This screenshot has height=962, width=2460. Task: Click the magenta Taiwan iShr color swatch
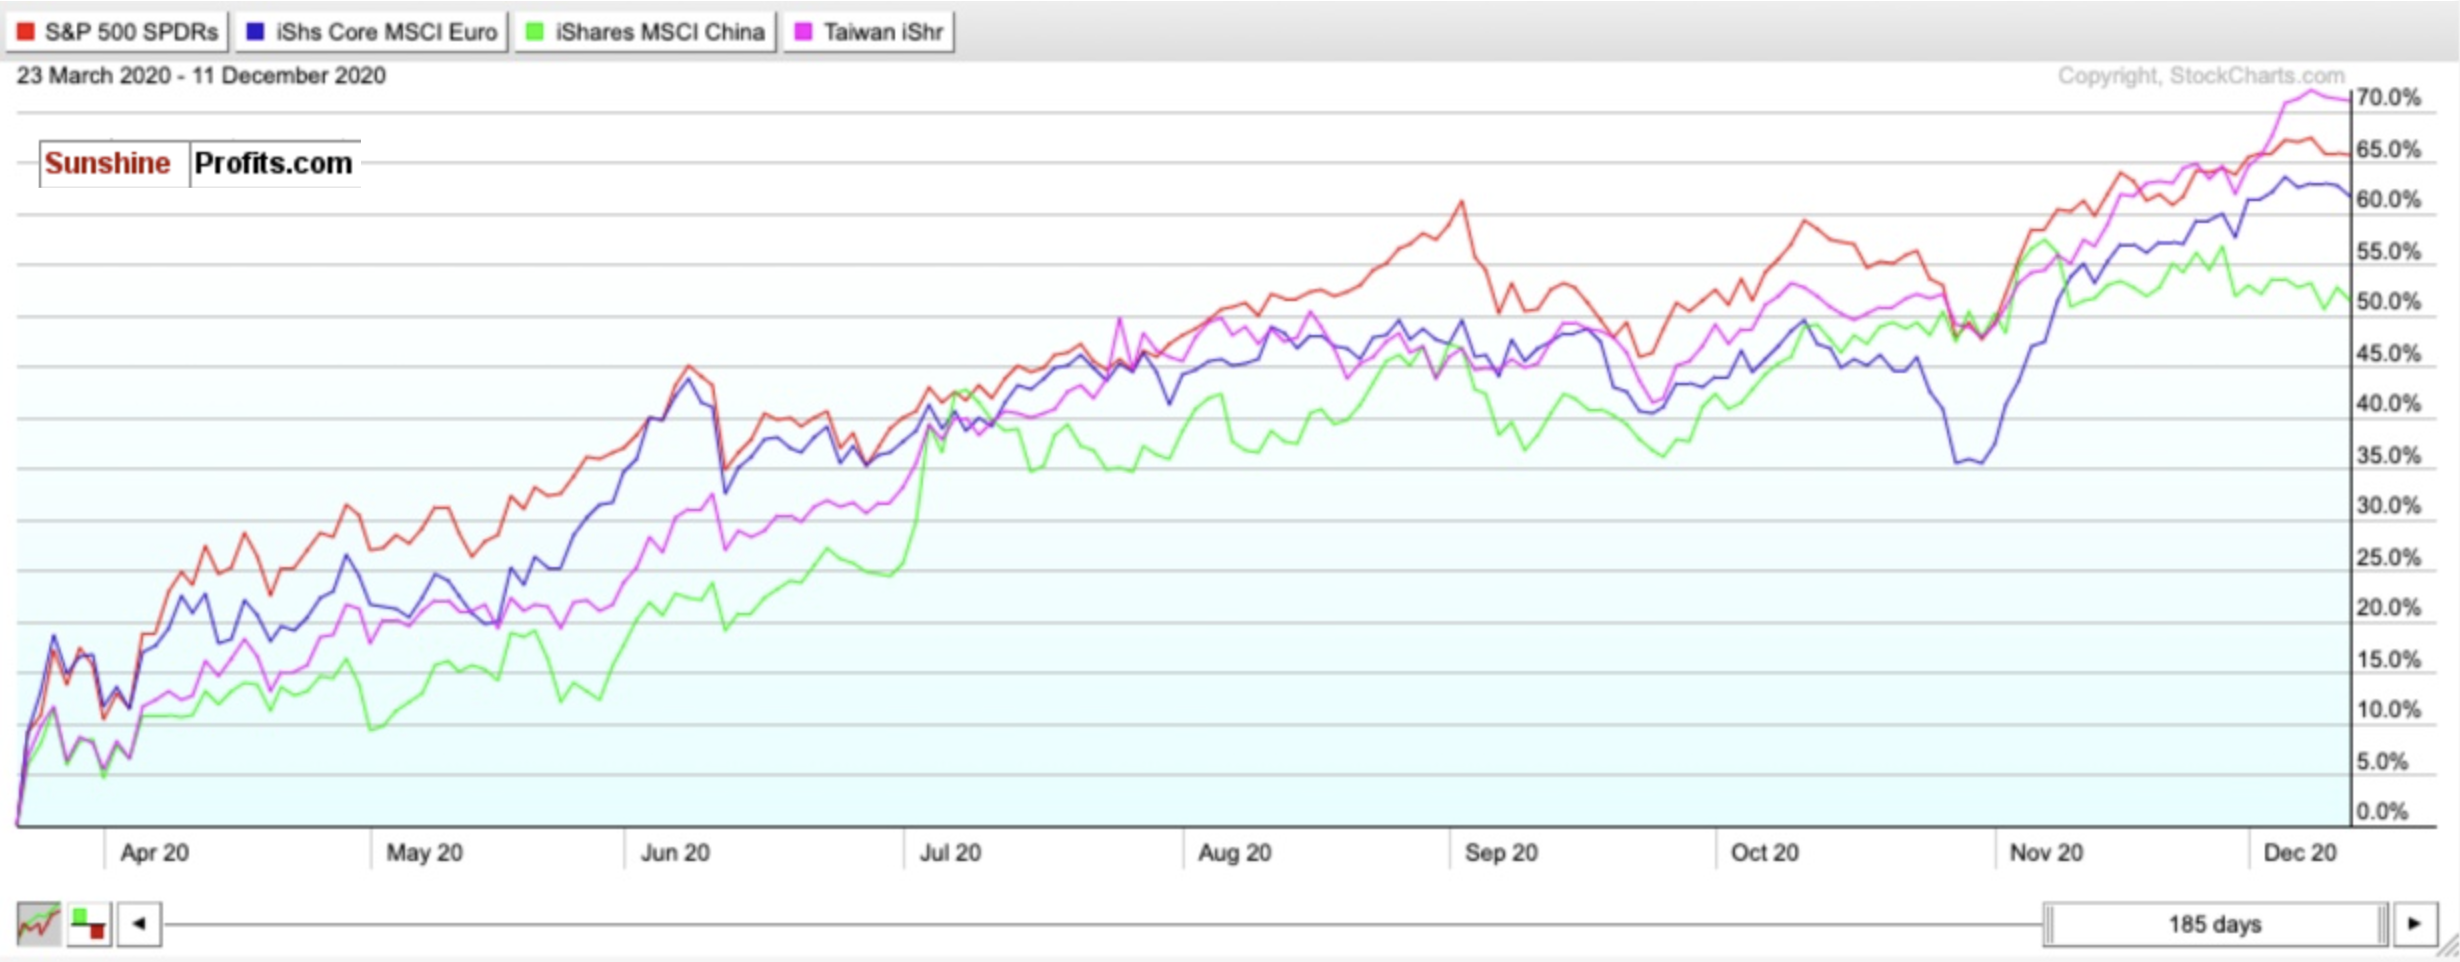click(803, 32)
